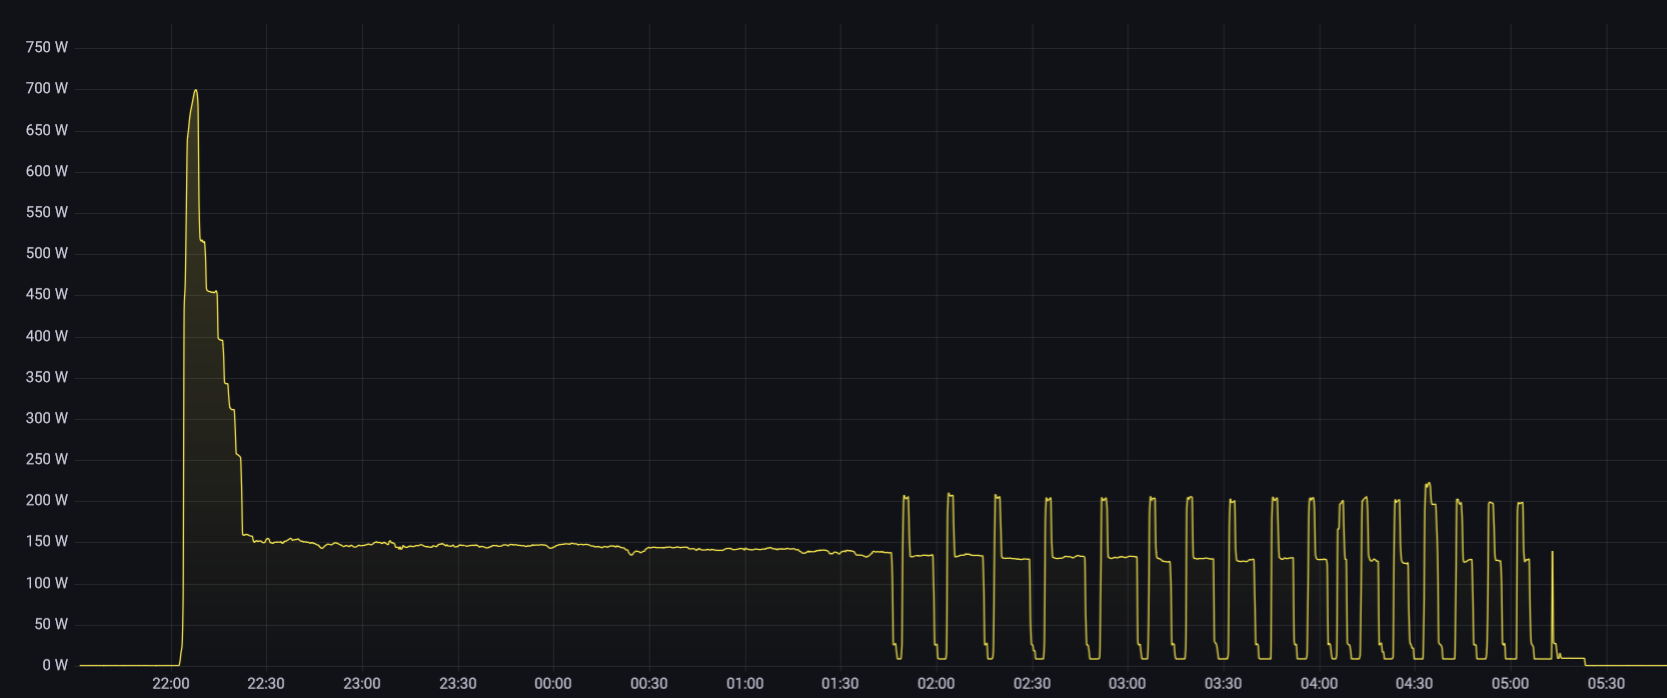This screenshot has width=1667, height=698.
Task: Click the 650 W axis label
Action: (47, 130)
